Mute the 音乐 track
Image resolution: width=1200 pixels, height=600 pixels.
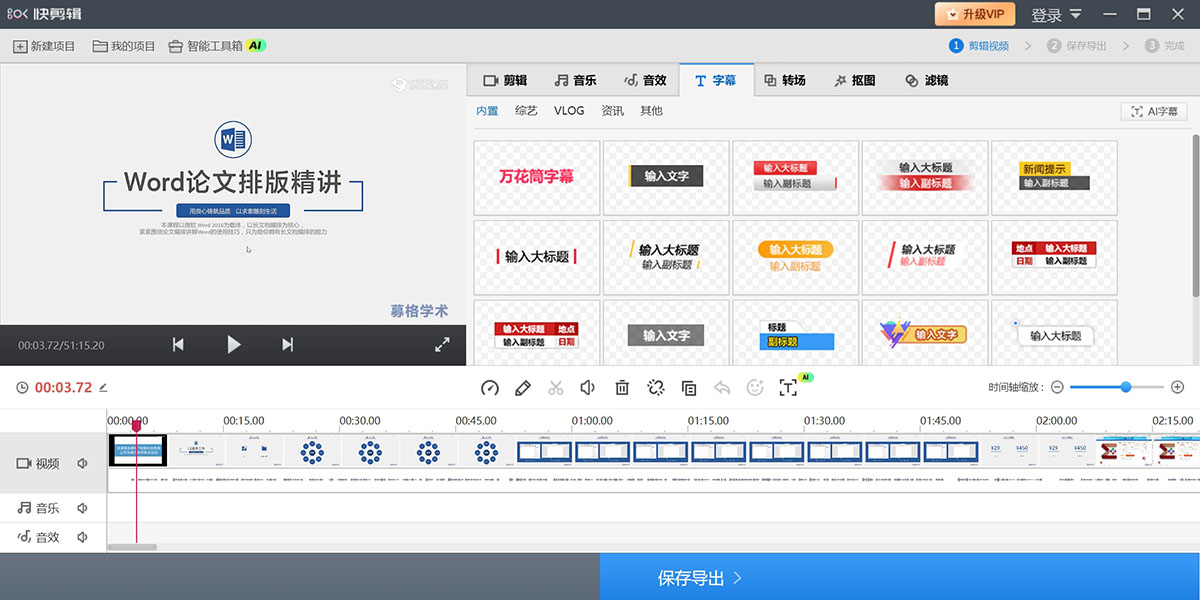[x=83, y=508]
